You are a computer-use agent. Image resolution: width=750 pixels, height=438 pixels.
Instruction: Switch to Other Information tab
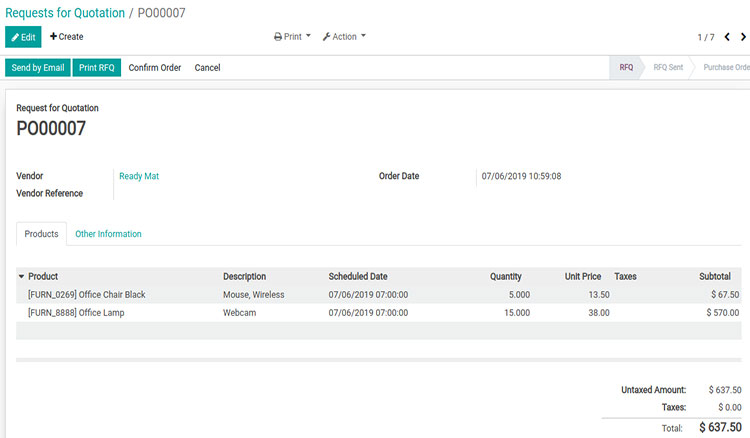(x=108, y=234)
